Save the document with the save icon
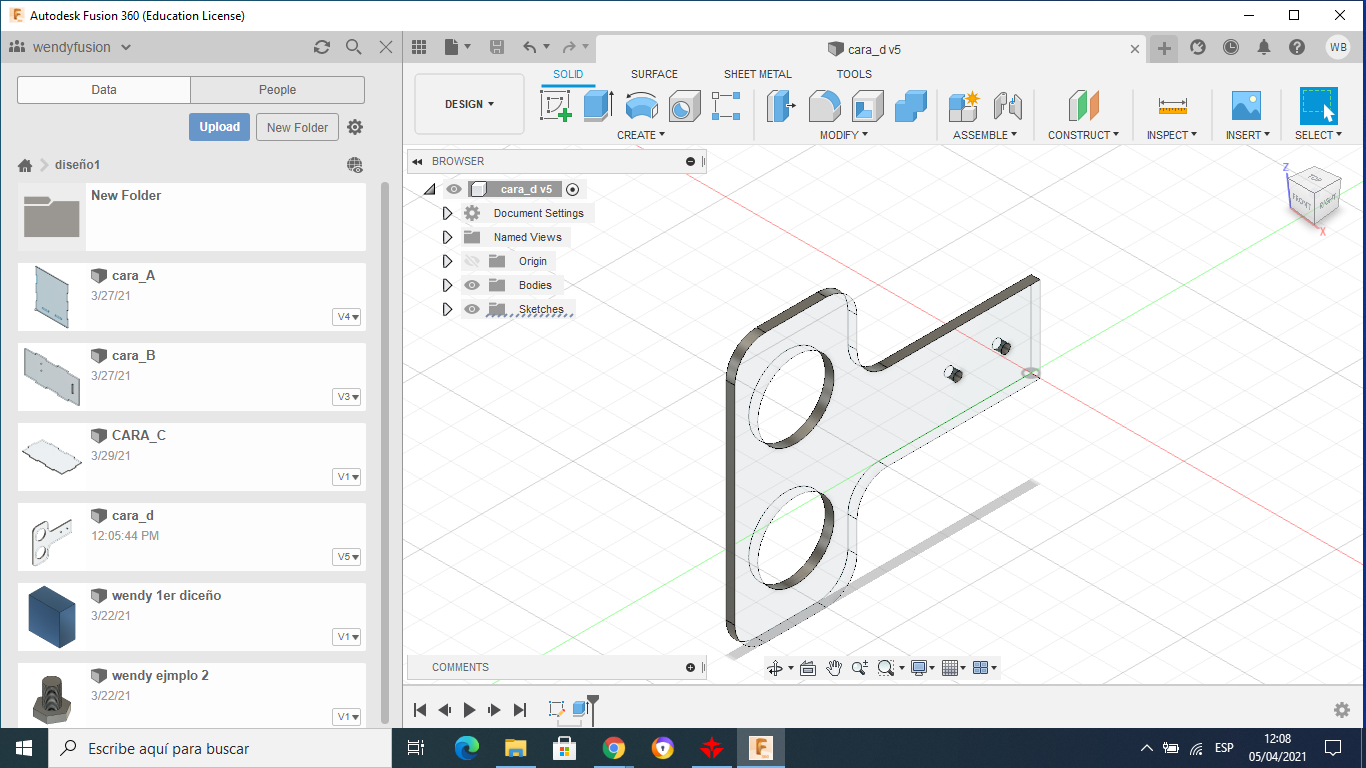Screen dimensions: 1366x768 point(497,47)
